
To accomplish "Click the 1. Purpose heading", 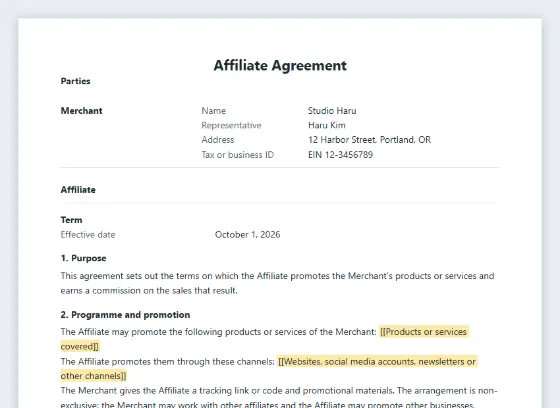I will pos(84,258).
